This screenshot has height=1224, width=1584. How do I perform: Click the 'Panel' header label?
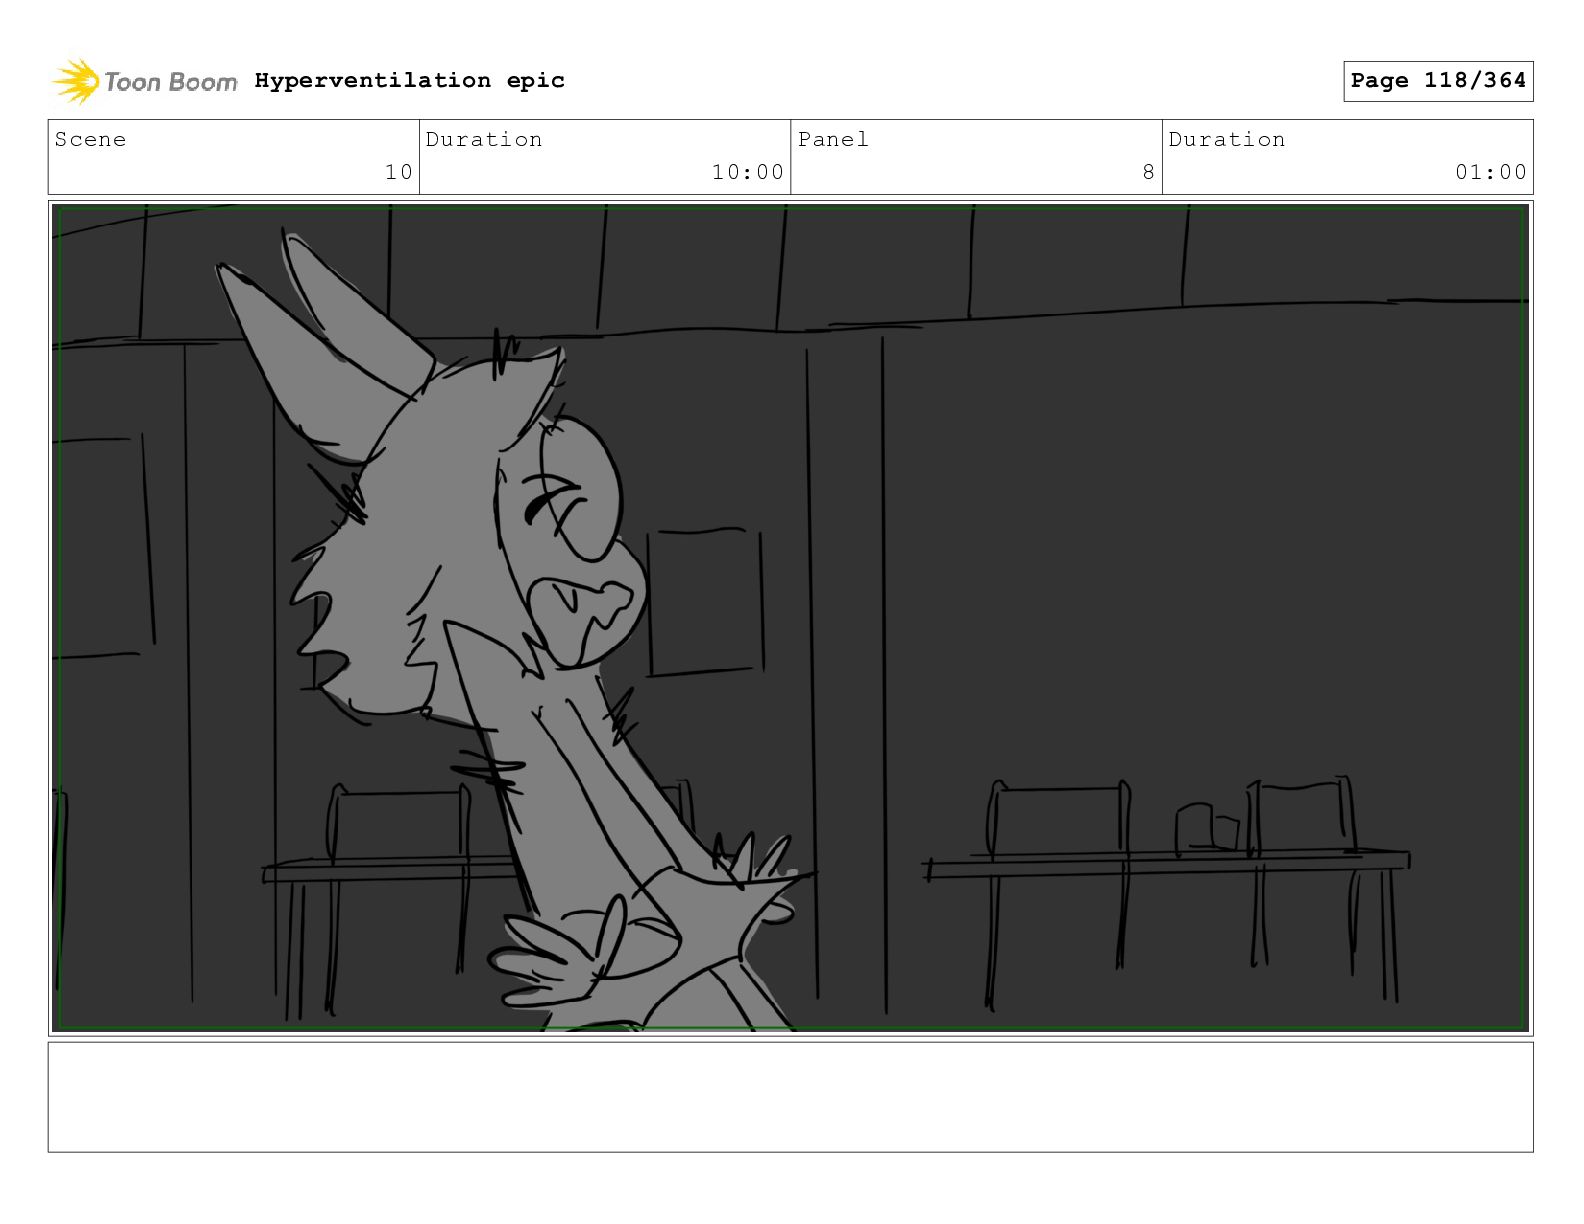[x=833, y=139]
